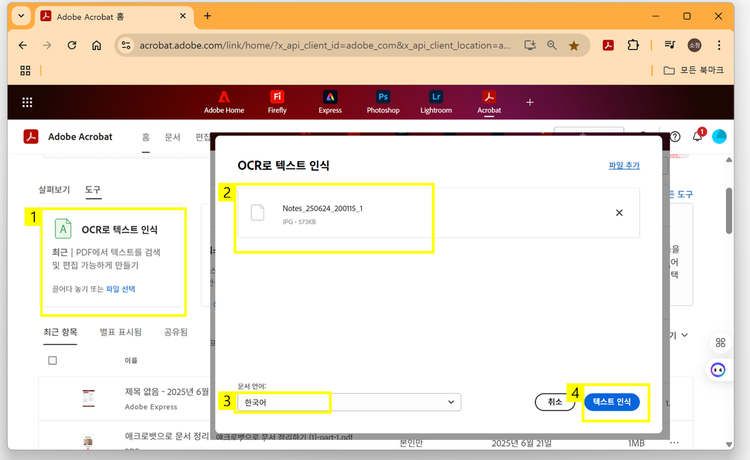Viewport: 750px width, 460px height.
Task: Open Chrome profile avatar
Action: (694, 45)
